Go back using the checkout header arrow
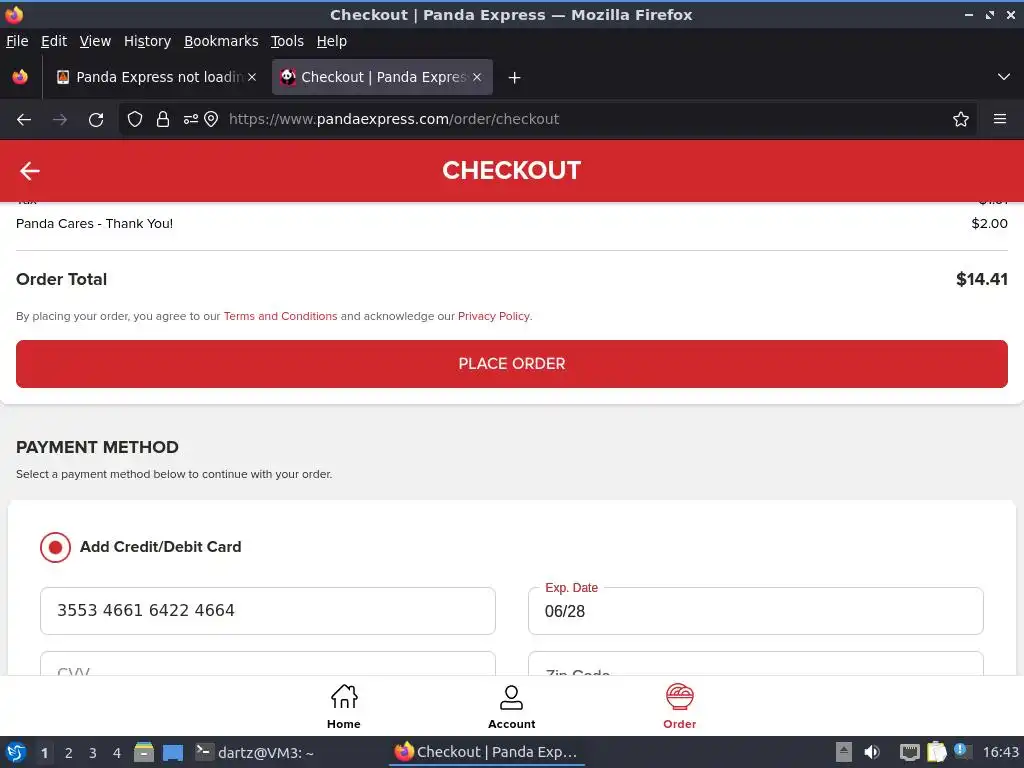The image size is (1024, 768). (x=29, y=171)
